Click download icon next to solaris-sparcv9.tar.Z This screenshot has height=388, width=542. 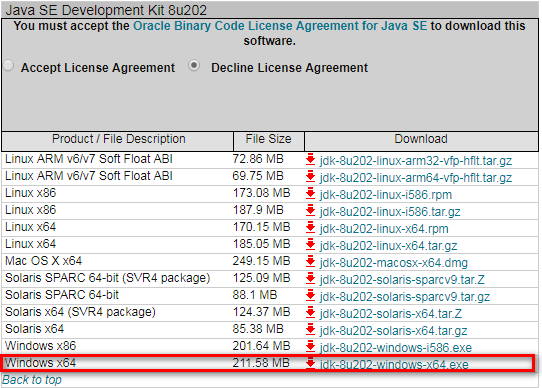coord(310,279)
